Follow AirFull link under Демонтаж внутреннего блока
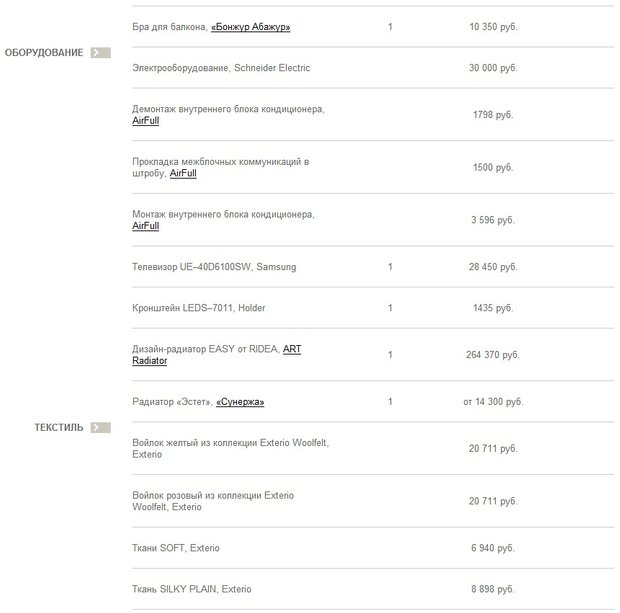 [x=145, y=121]
